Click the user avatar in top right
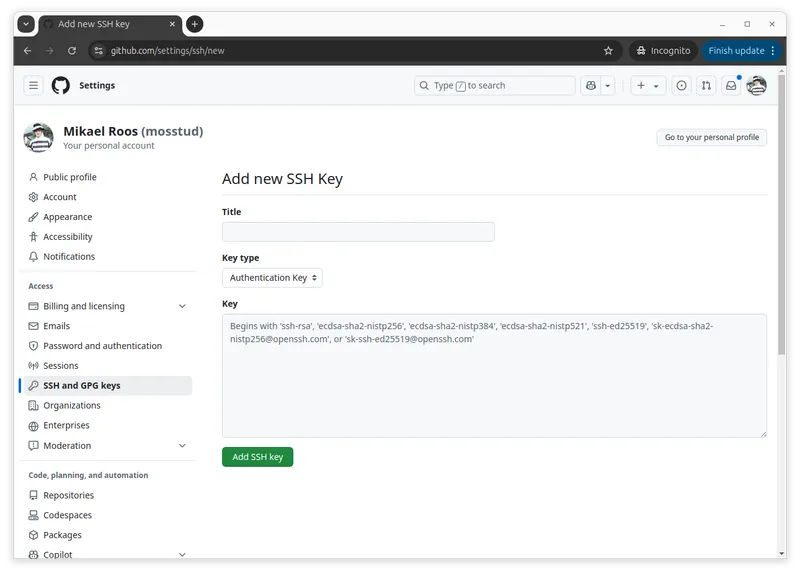 pyautogui.click(x=757, y=86)
